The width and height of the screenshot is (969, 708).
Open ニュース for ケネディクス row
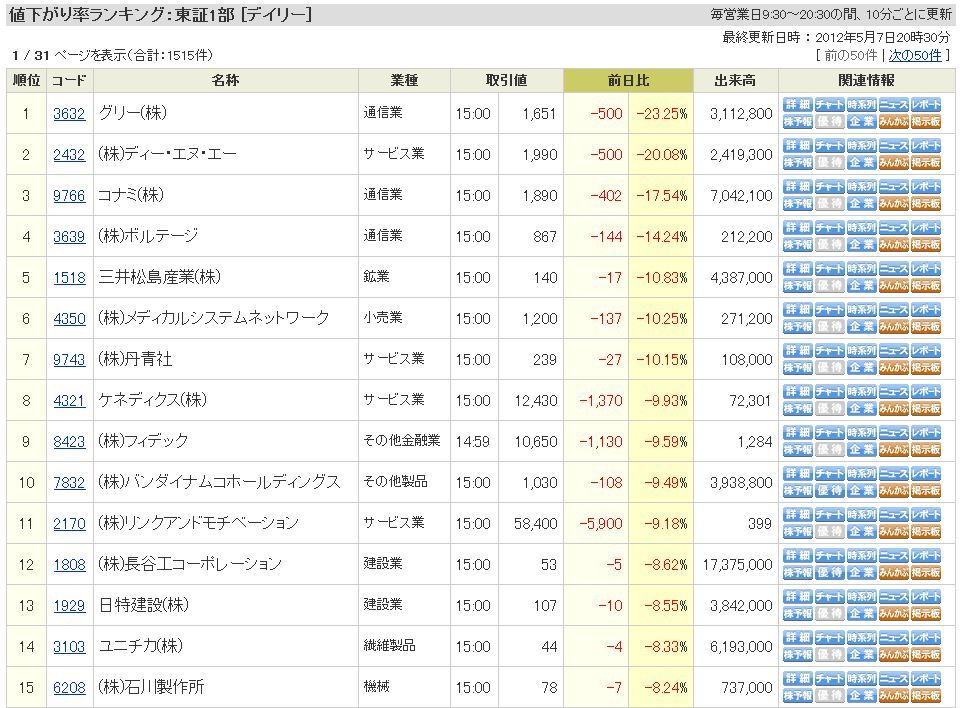(x=894, y=392)
